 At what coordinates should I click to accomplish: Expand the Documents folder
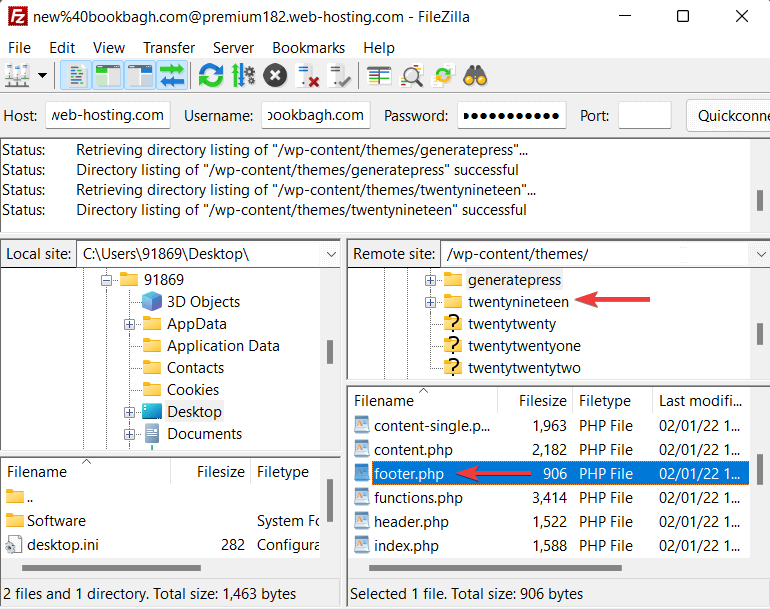click(129, 435)
